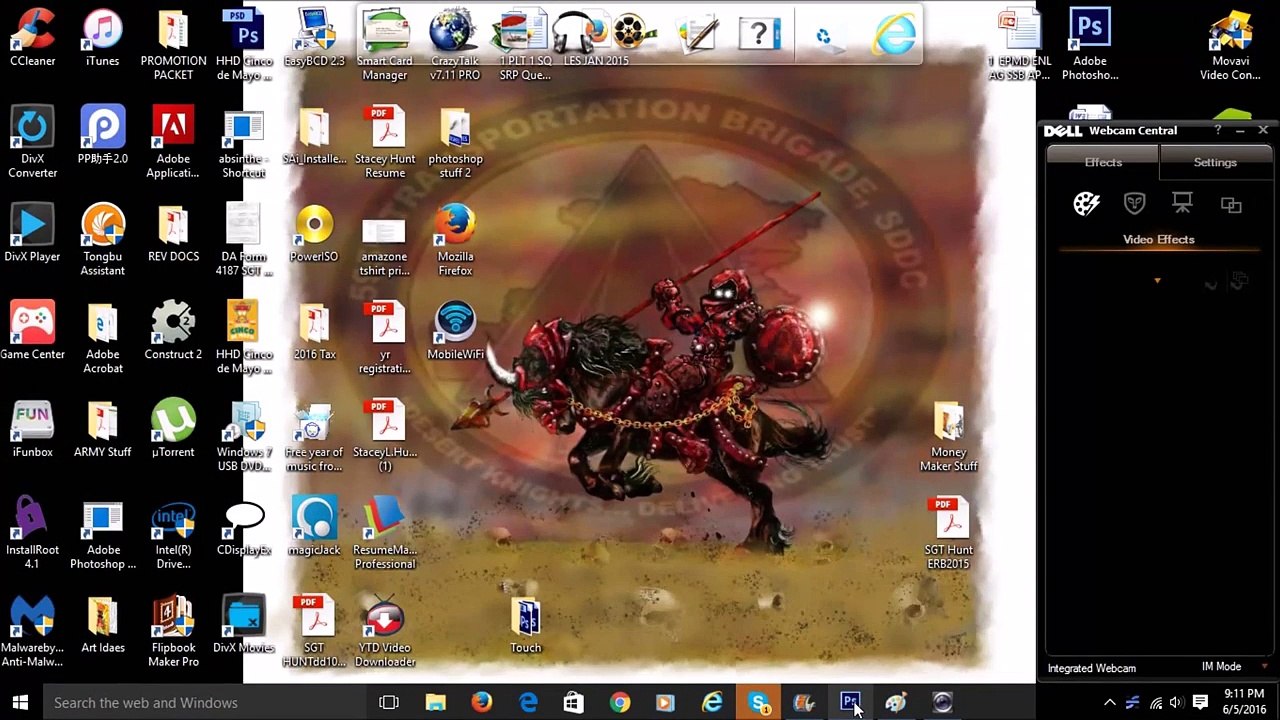Show hidden system tray icons
Viewport: 1280px width, 720px height.
coord(1109,702)
